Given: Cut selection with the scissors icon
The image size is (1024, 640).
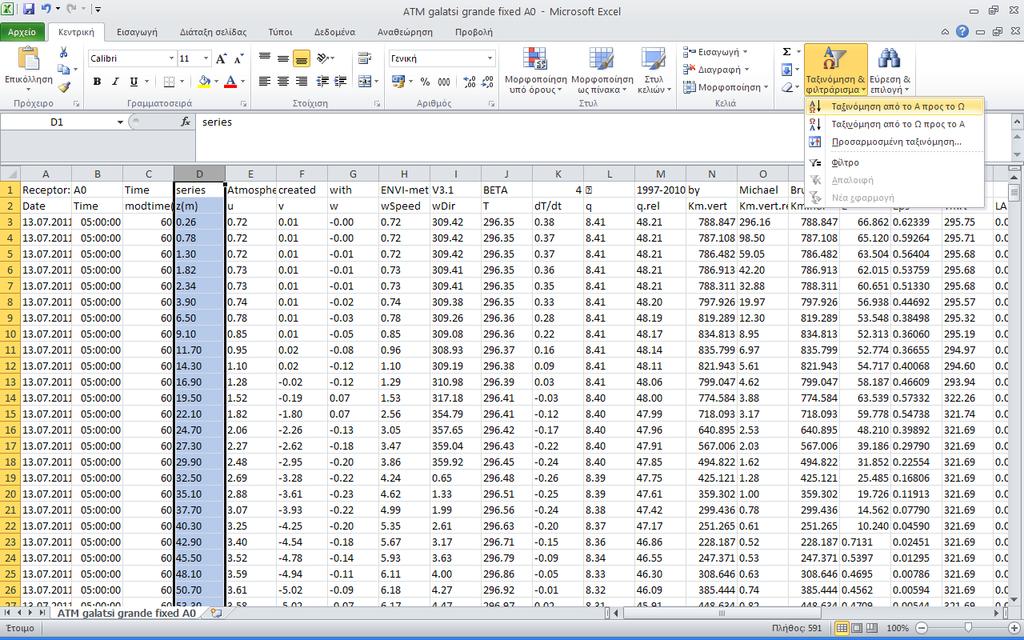Looking at the screenshot, I should pyautogui.click(x=63, y=52).
